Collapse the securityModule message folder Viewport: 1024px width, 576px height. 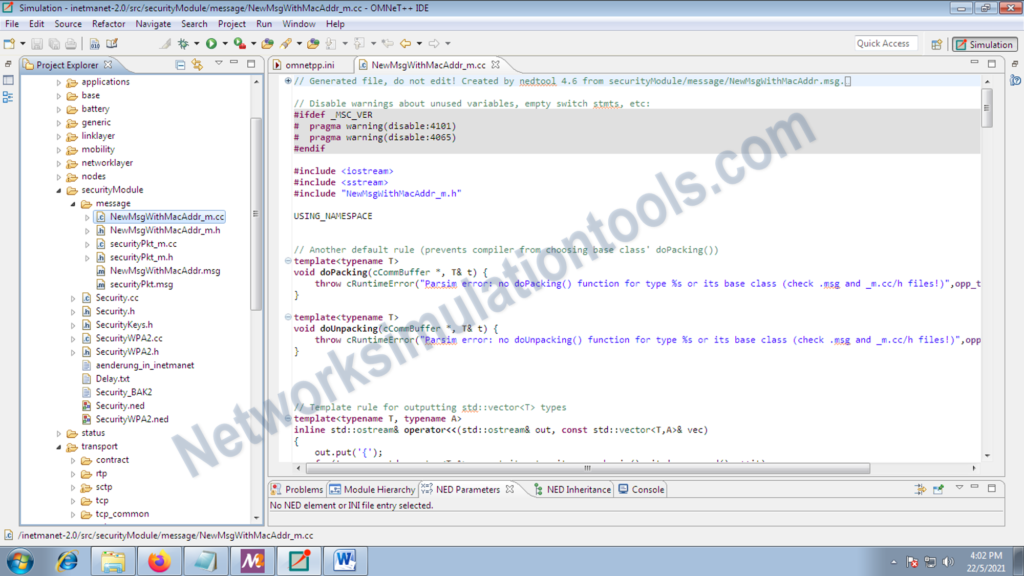(x=72, y=203)
